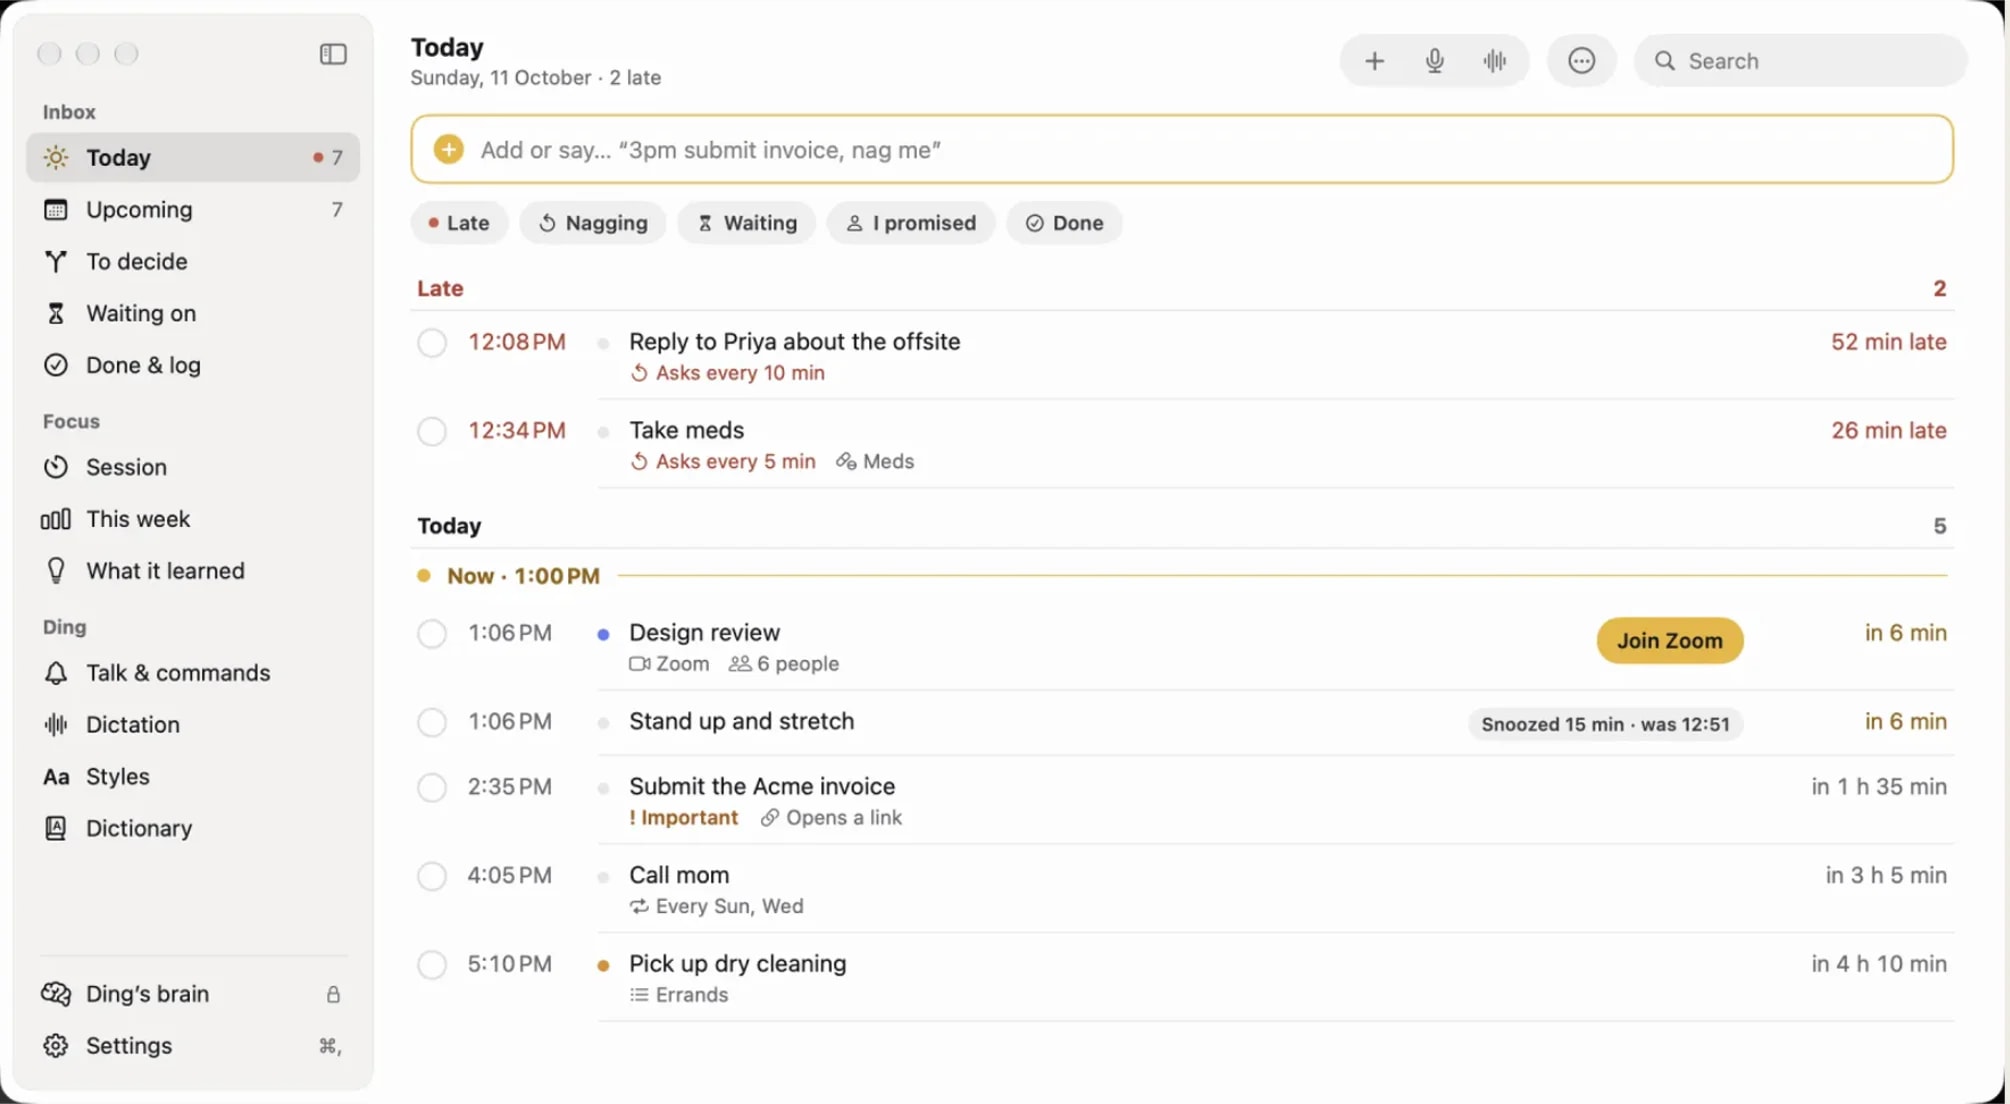Mark Submit the Acme invoice done

(432, 788)
